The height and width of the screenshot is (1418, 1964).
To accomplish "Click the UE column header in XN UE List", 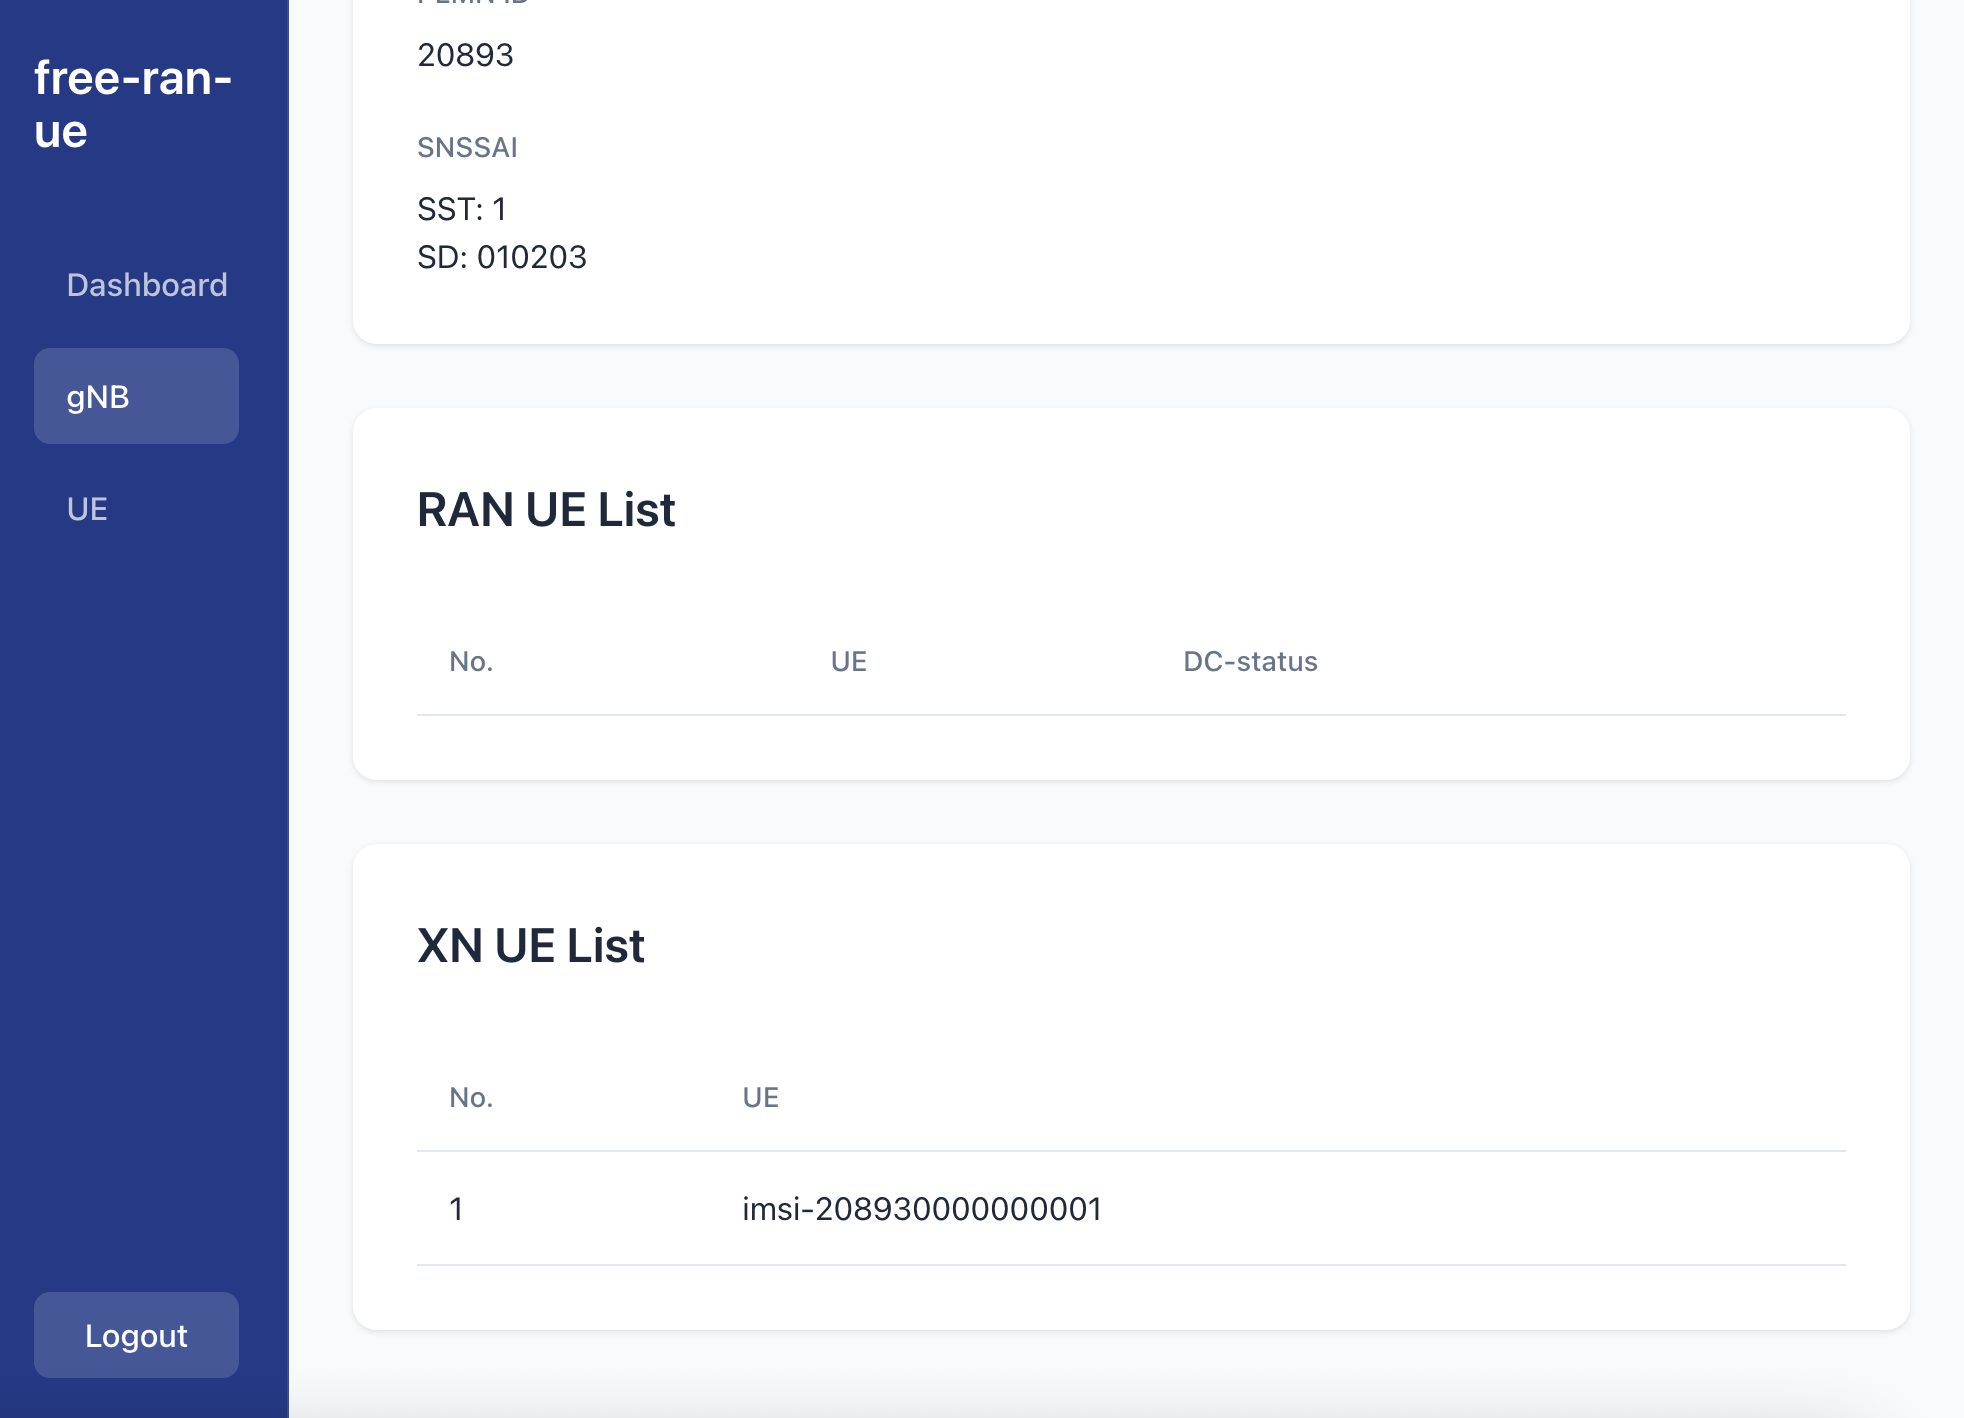I will tap(759, 1097).
